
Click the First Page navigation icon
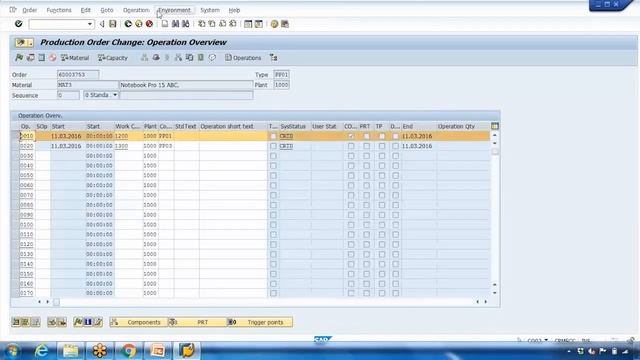pos(202,24)
